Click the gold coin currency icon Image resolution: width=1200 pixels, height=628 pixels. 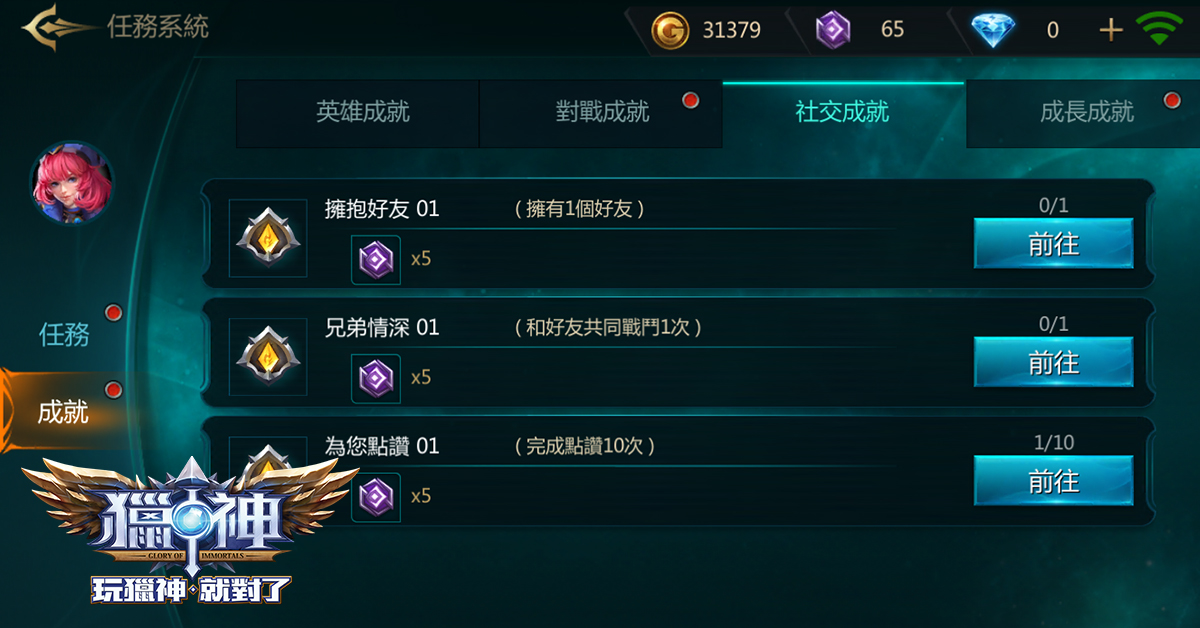click(670, 31)
